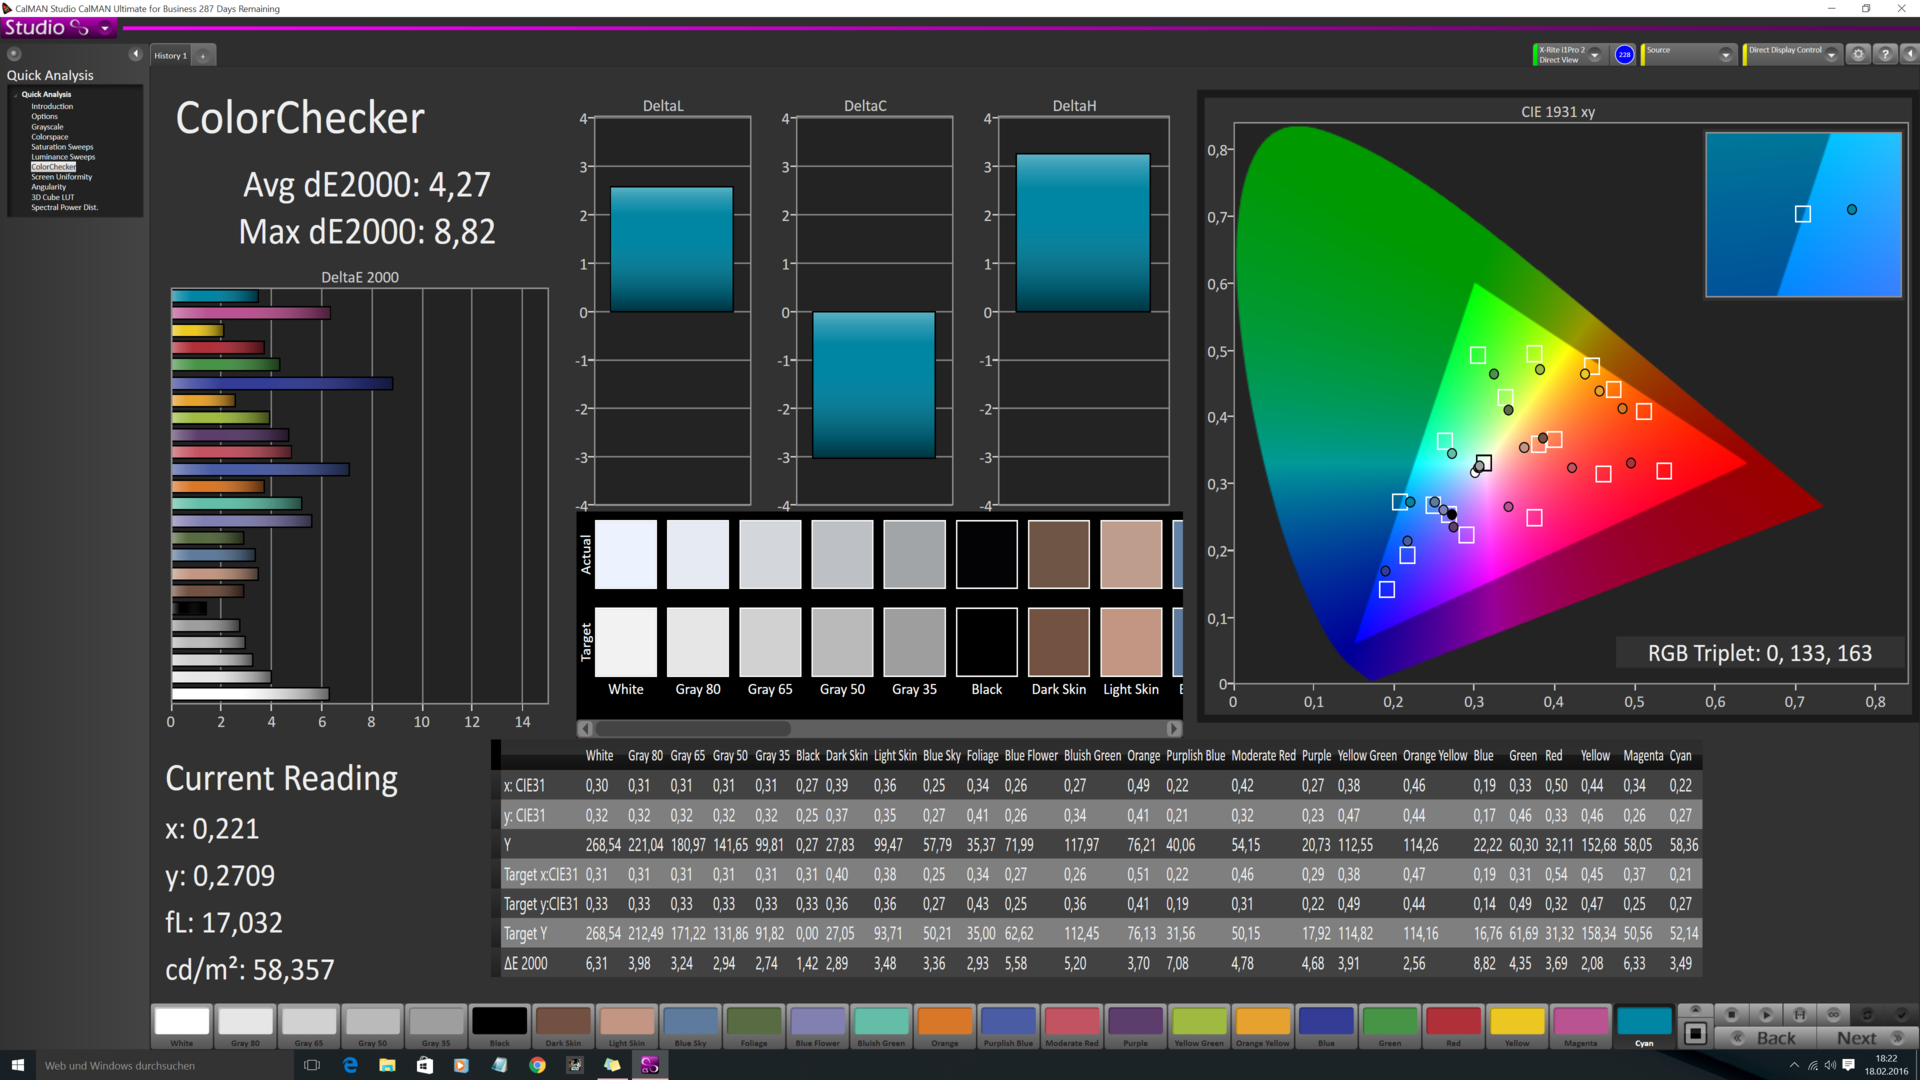The width and height of the screenshot is (1920, 1080).
Task: Expand the Source dropdown
Action: click(x=1725, y=55)
